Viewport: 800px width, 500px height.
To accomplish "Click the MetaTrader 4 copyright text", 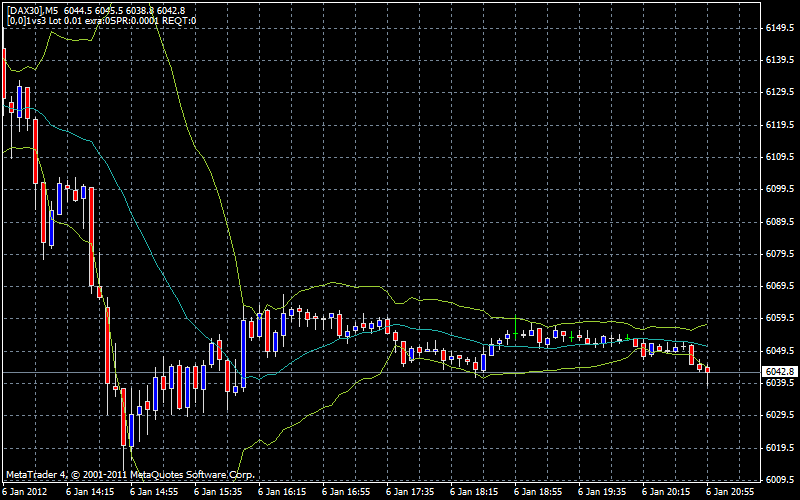I will tap(130, 474).
